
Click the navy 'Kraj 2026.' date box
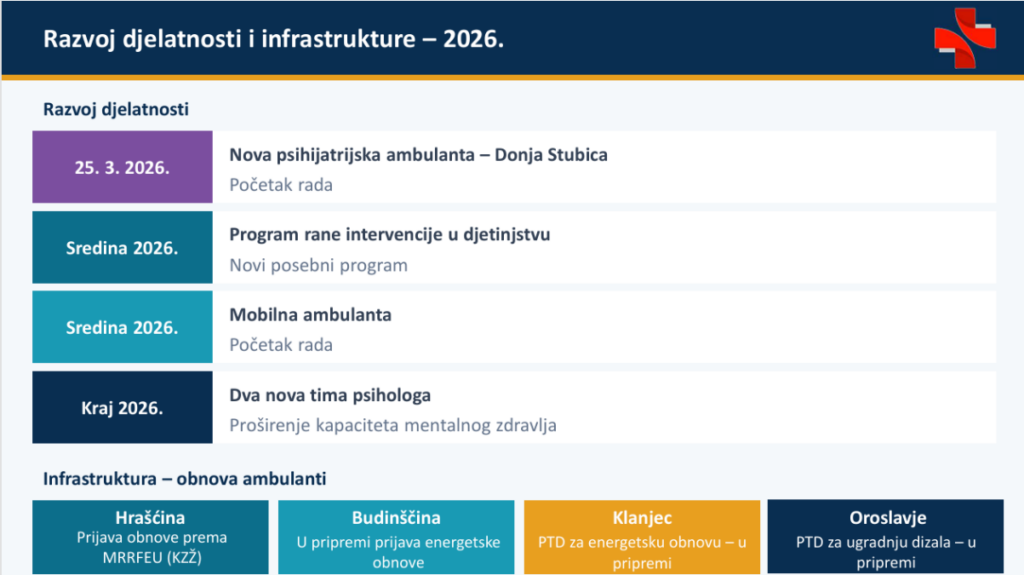(122, 407)
